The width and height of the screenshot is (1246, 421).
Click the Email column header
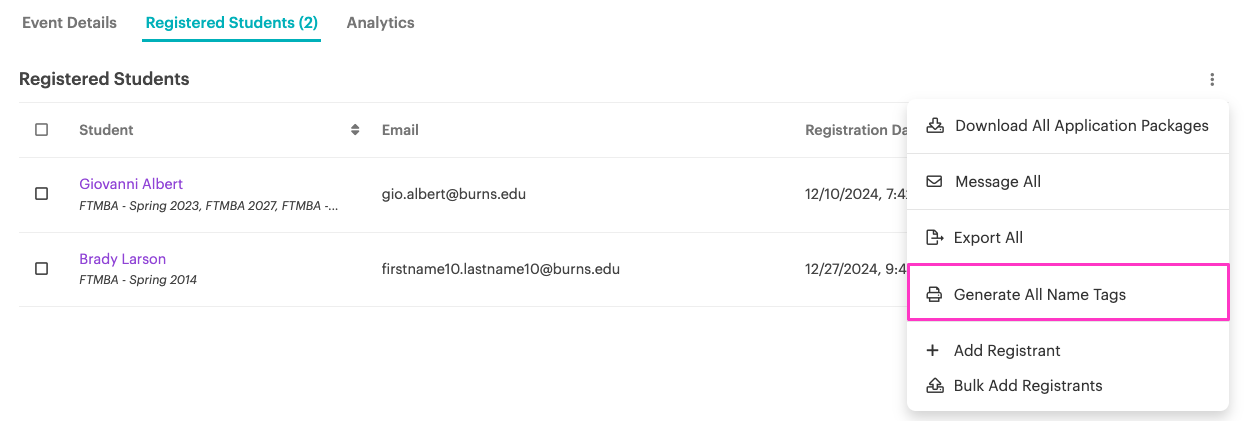400,130
